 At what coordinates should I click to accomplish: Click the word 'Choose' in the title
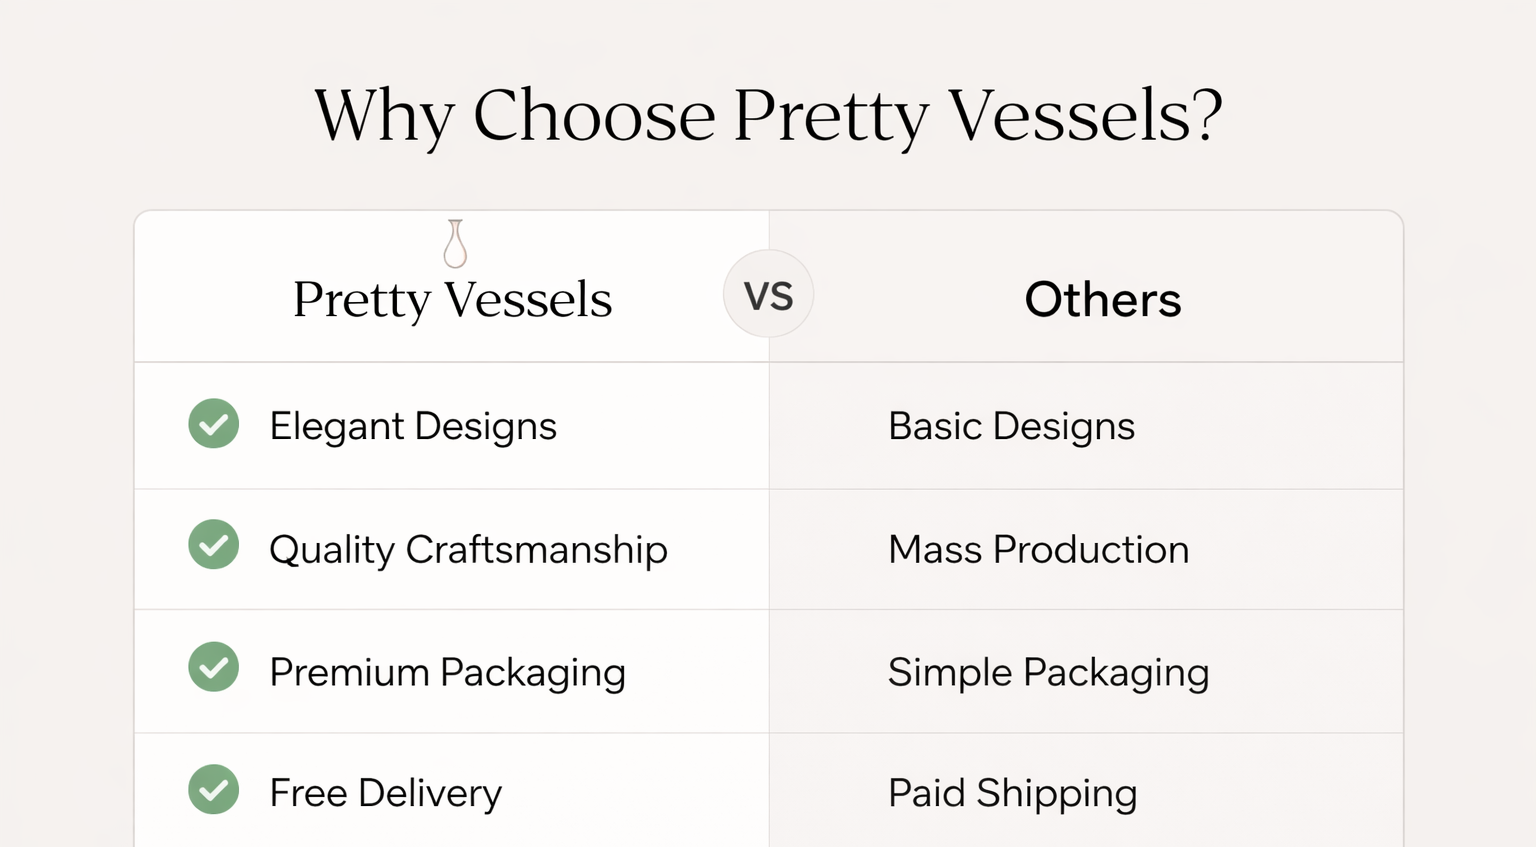pos(594,116)
